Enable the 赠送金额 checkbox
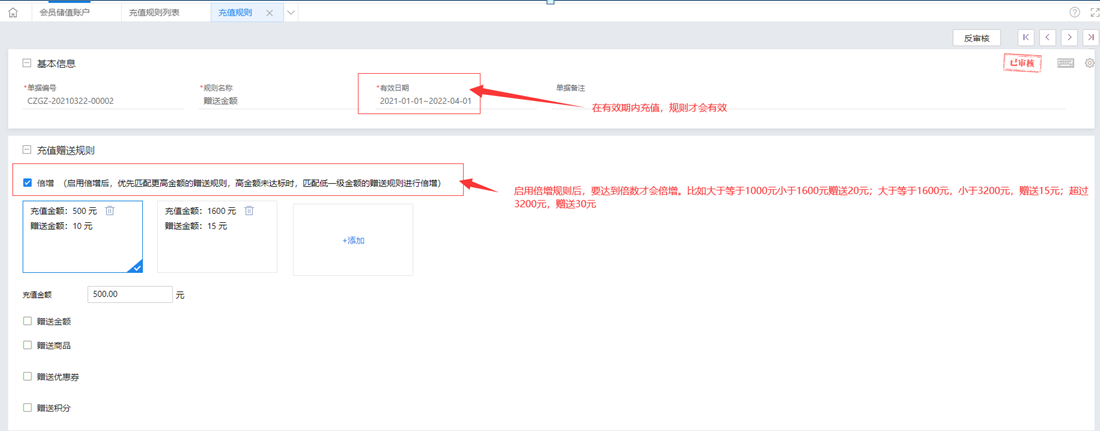 (28, 322)
